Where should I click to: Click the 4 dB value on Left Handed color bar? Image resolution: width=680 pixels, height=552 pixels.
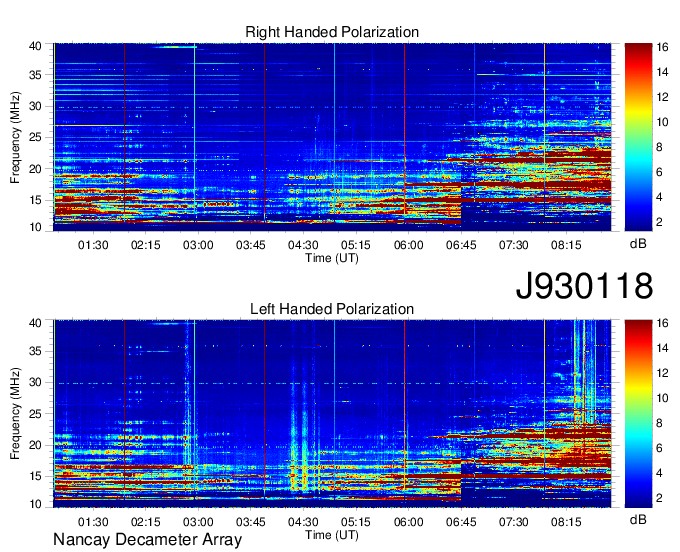(659, 473)
